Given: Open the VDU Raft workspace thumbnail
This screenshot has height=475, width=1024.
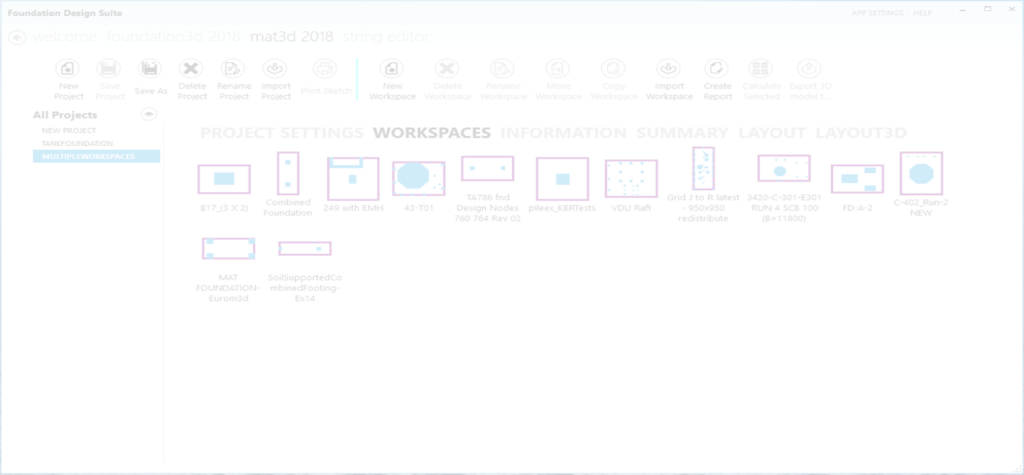Looking at the screenshot, I should pyautogui.click(x=631, y=178).
